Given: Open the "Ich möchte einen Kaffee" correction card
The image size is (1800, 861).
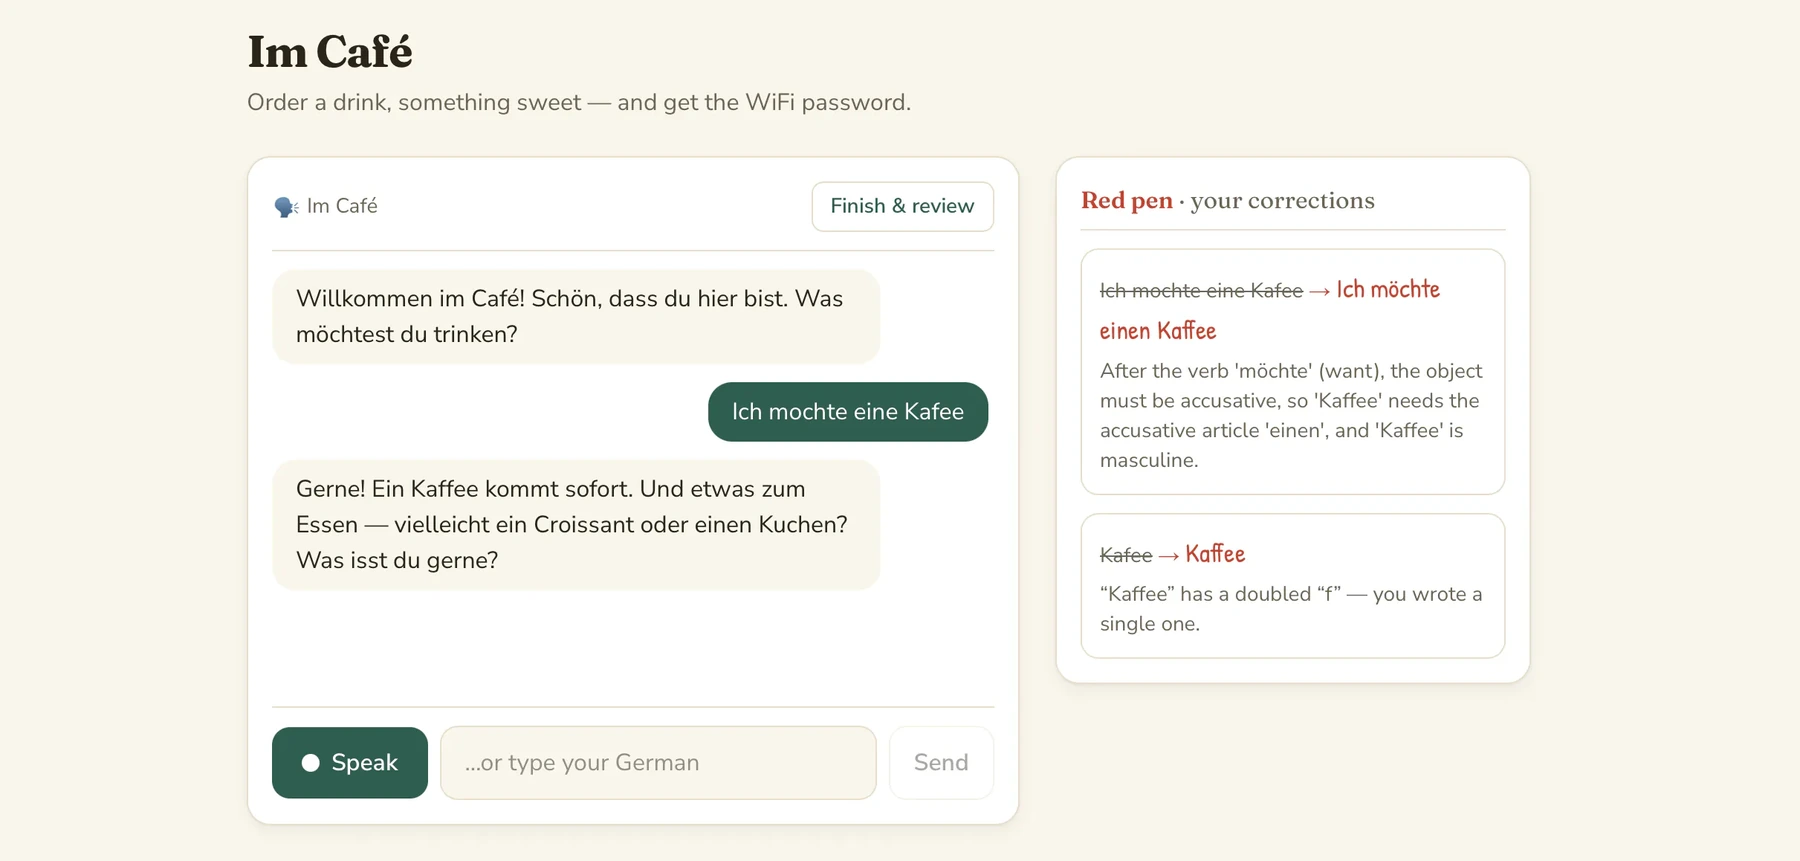Looking at the screenshot, I should click(1293, 372).
